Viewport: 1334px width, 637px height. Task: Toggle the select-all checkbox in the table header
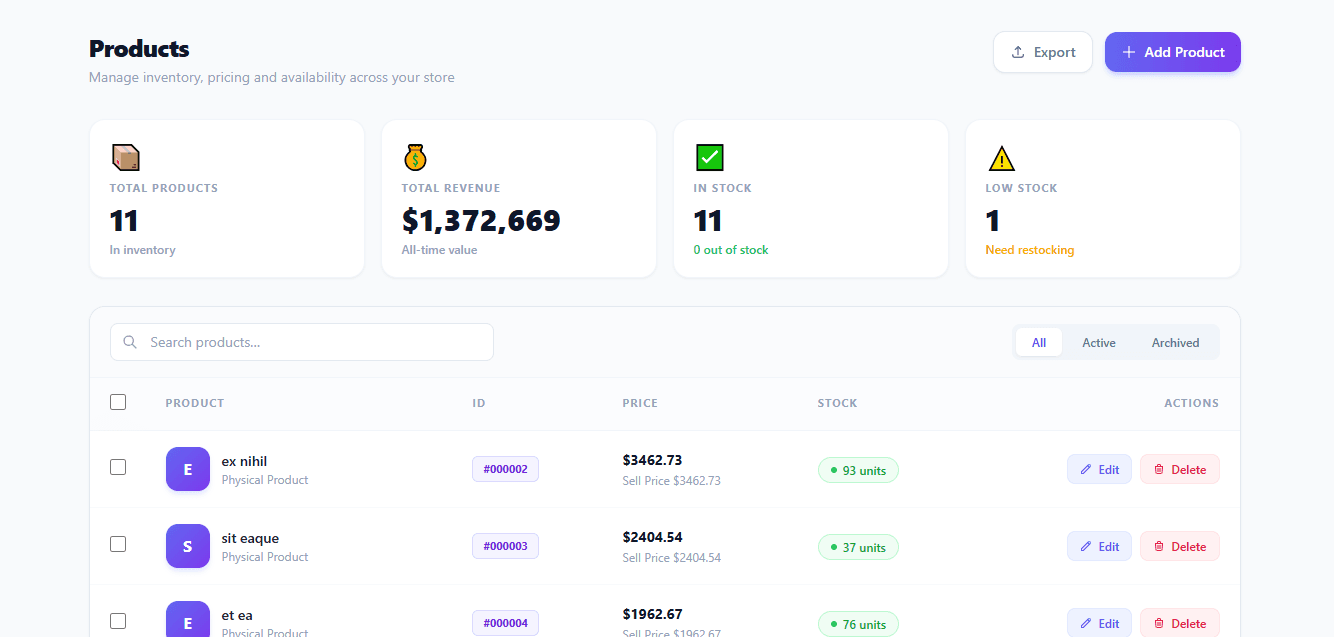coord(117,401)
